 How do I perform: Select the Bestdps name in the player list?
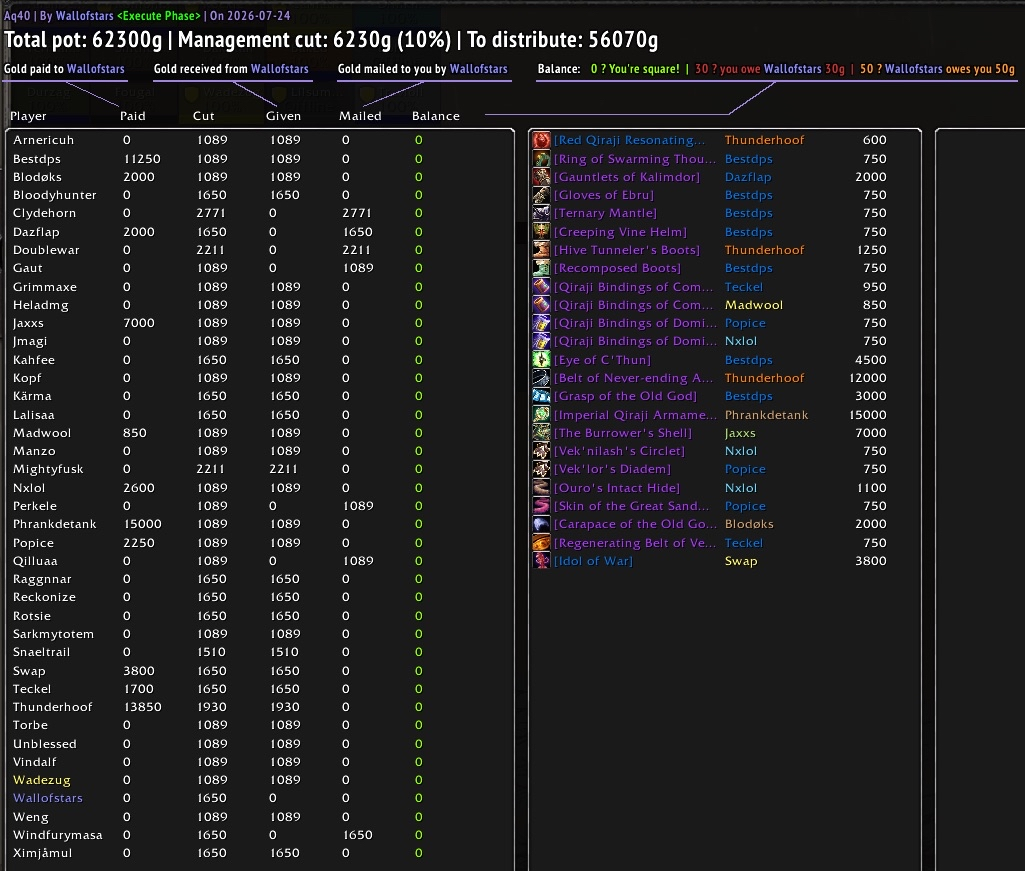[x=37, y=158]
